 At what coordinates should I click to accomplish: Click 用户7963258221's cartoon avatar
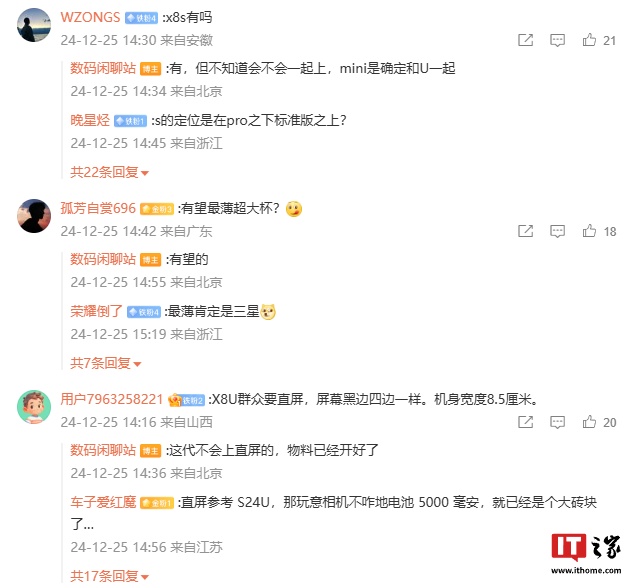[x=34, y=407]
